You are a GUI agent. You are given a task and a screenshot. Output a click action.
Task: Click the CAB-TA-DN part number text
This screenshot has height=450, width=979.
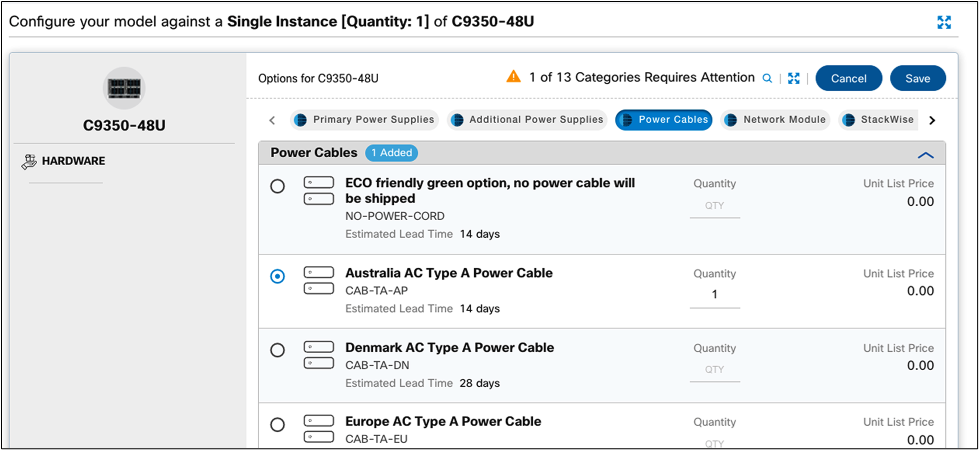coord(377,365)
